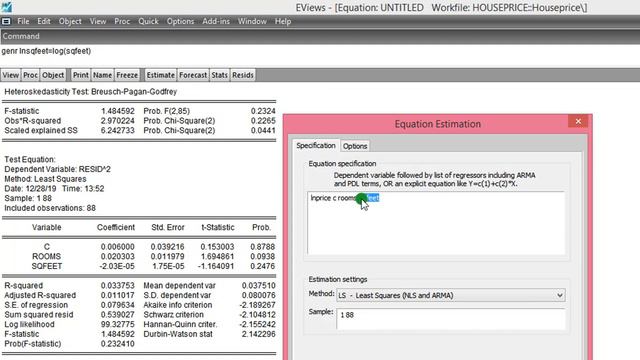The image size is (640, 360).
Task: Select the Scaled explained SS value 6.242733
Action: pyautogui.click(x=118, y=131)
